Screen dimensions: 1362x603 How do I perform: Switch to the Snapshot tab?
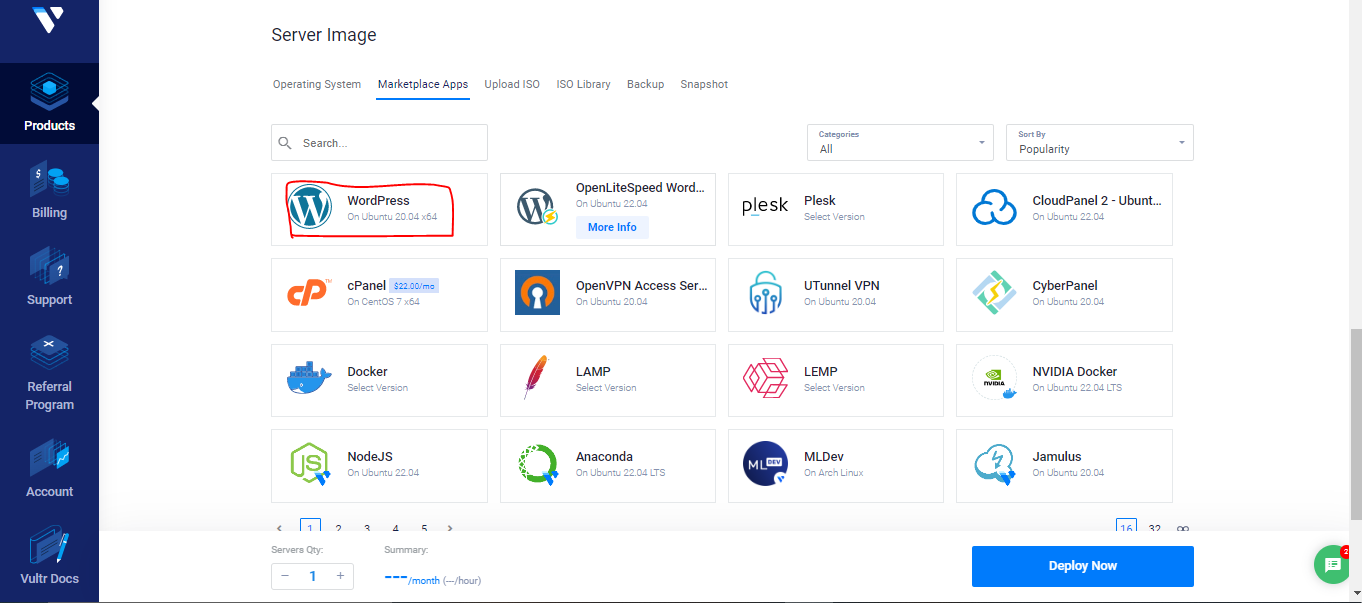(x=704, y=85)
